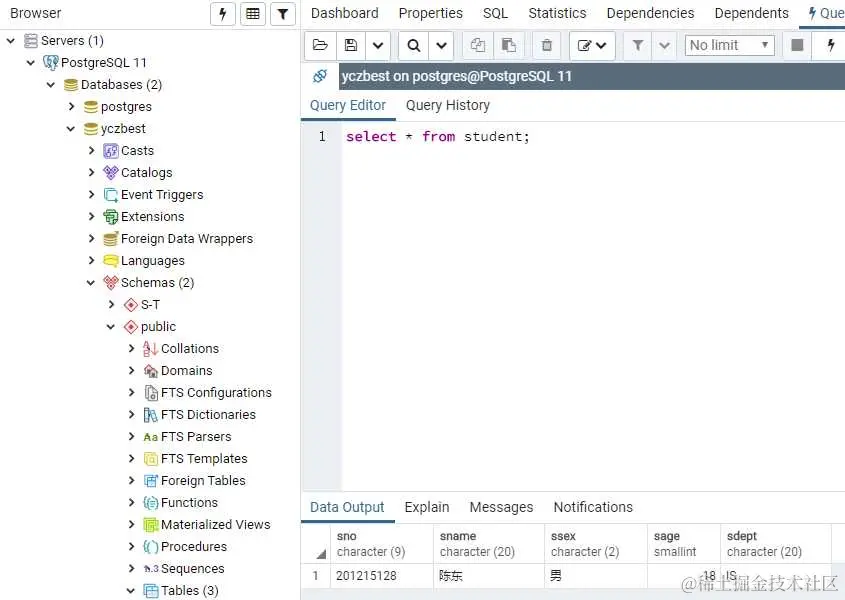Viewport: 845px width, 600px height.
Task: Click the connection status link icon
Action: 320,76
